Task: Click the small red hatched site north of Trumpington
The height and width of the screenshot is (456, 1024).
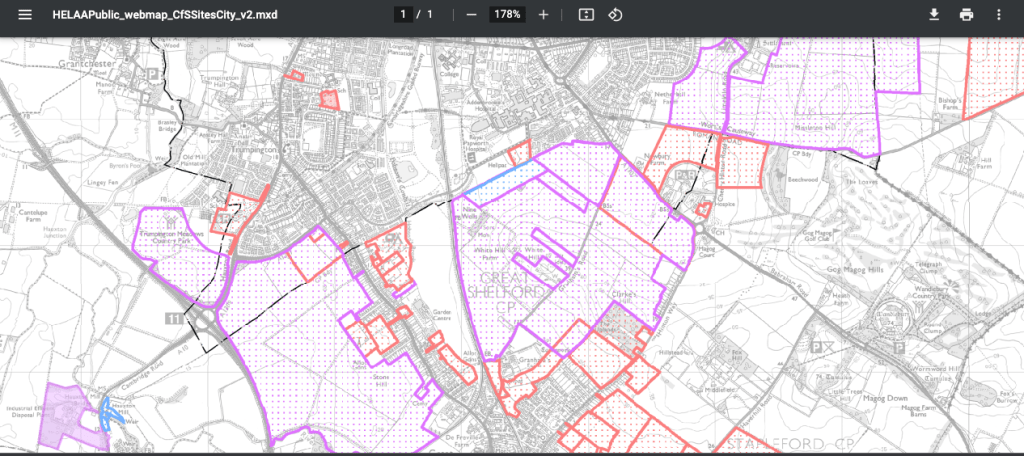Action: pyautogui.click(x=329, y=98)
